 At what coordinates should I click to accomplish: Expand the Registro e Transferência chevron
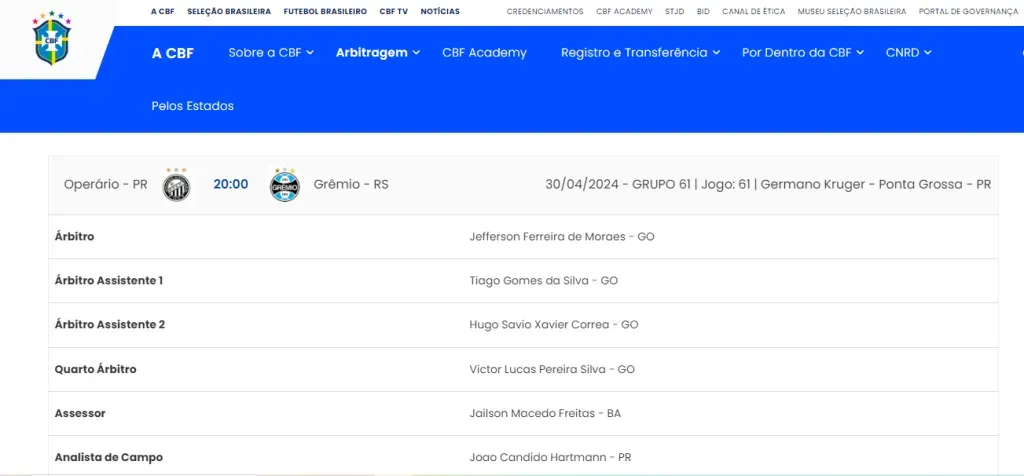[x=716, y=53]
